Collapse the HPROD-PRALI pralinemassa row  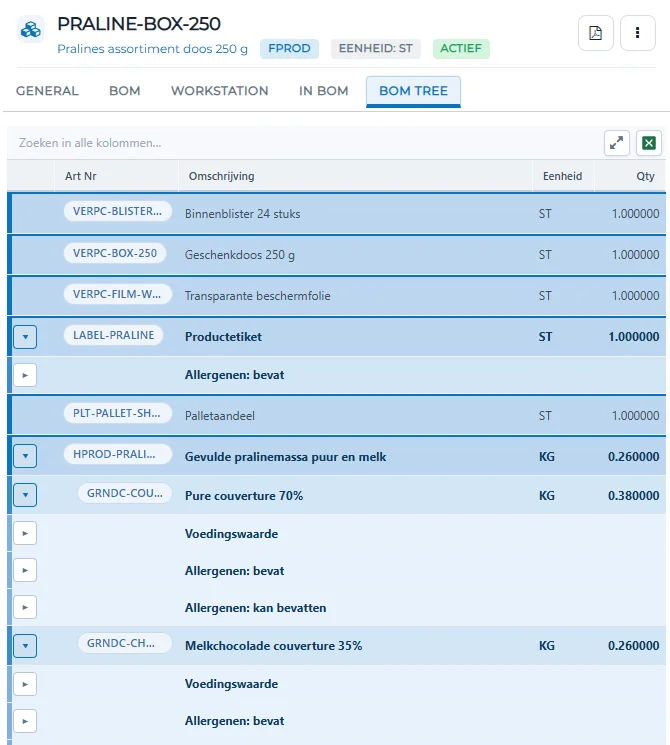(x=25, y=456)
